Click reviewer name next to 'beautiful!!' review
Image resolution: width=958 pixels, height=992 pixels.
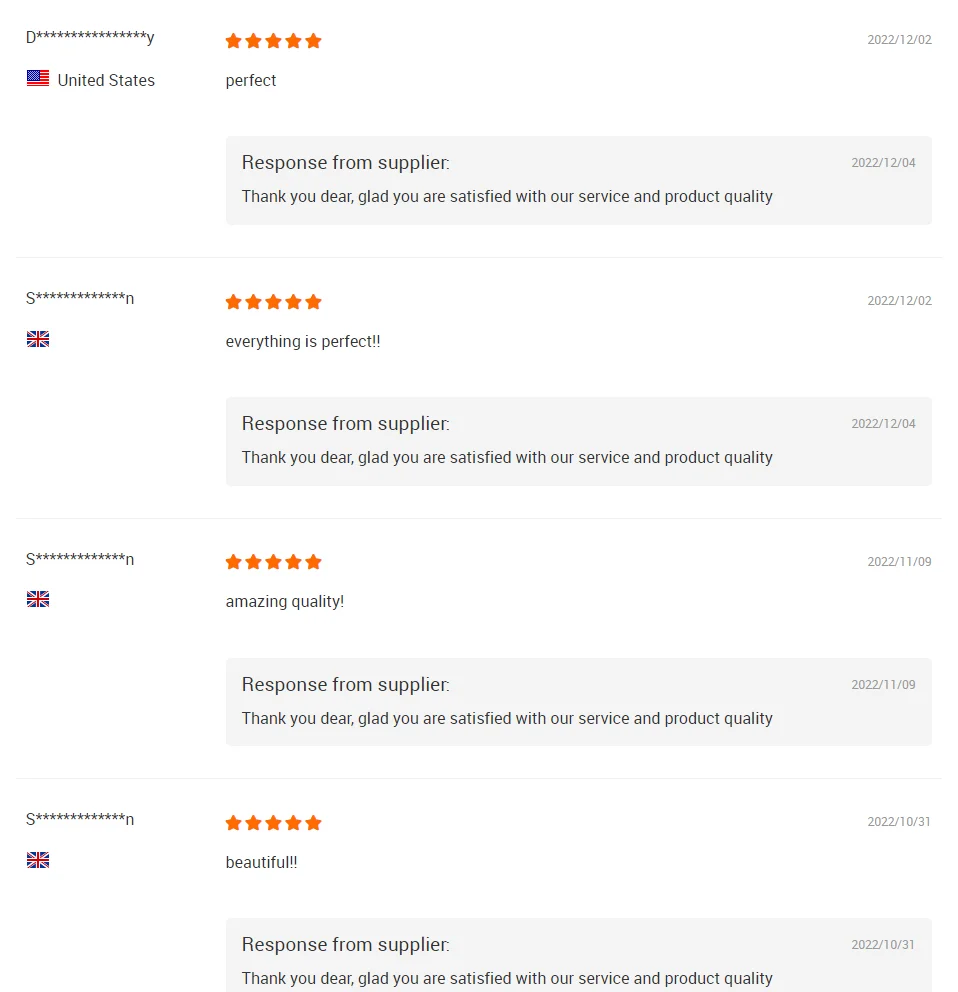point(80,820)
